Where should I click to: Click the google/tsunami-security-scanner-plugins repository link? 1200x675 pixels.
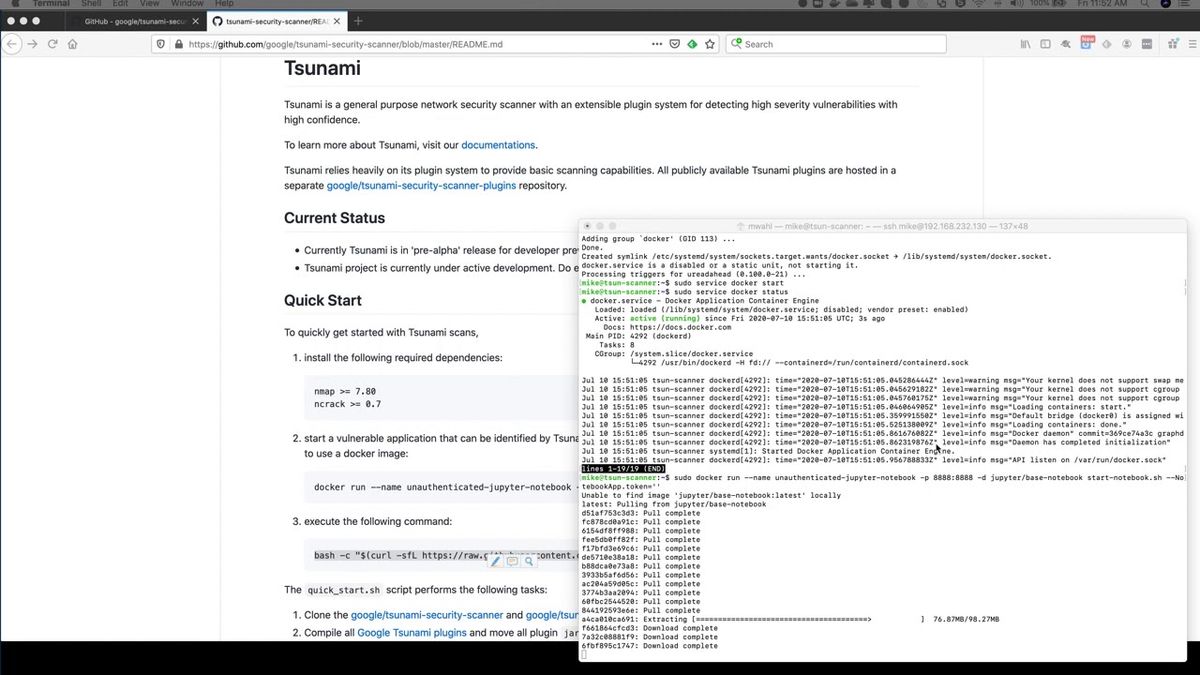[423, 185]
